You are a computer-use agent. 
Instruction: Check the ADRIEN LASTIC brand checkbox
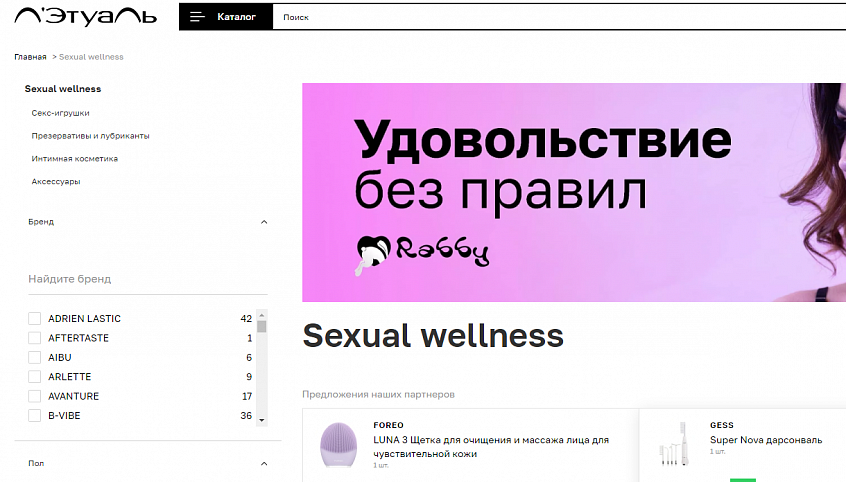click(x=35, y=318)
